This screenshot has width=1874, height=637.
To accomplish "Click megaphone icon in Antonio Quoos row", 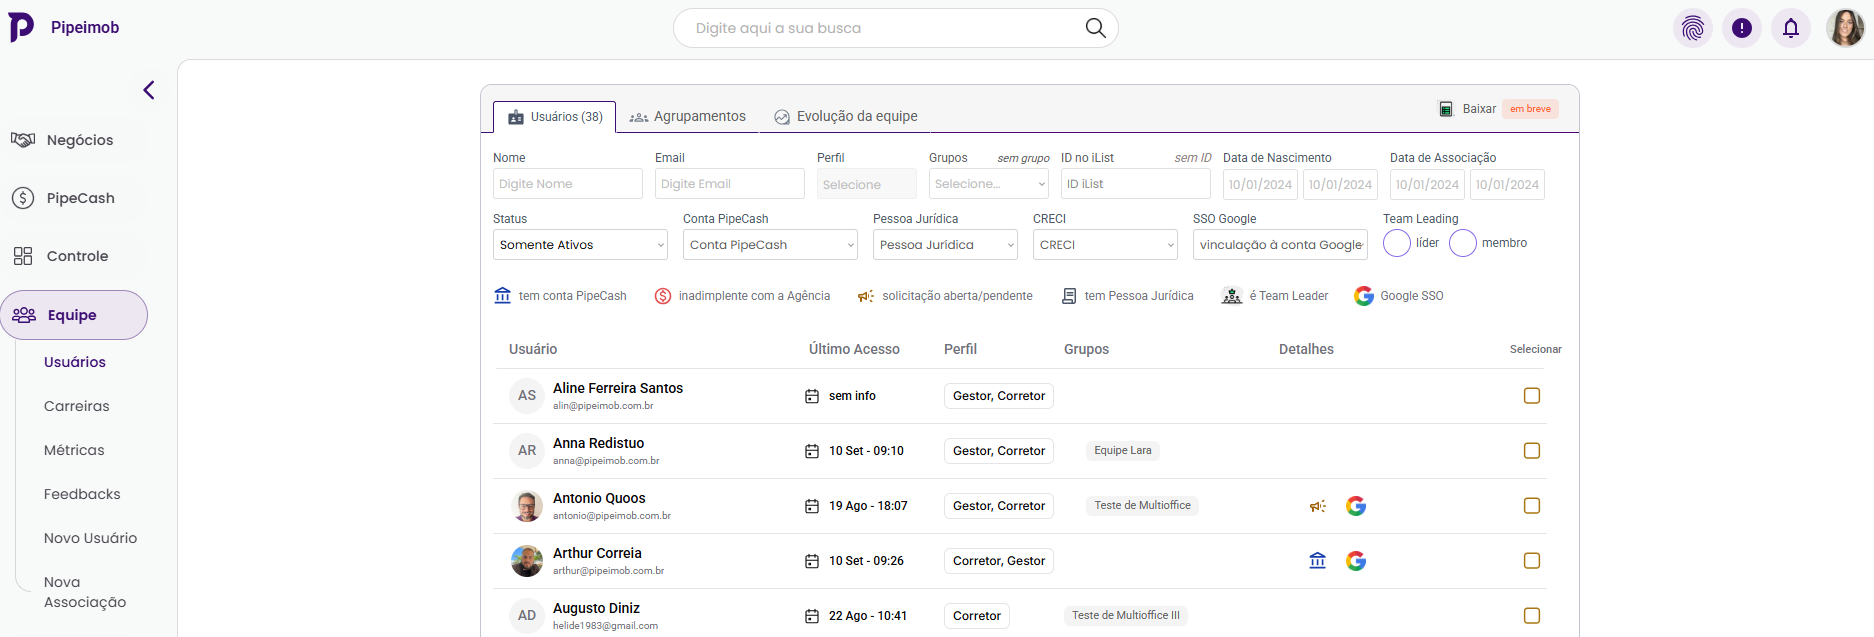I will (x=1317, y=506).
